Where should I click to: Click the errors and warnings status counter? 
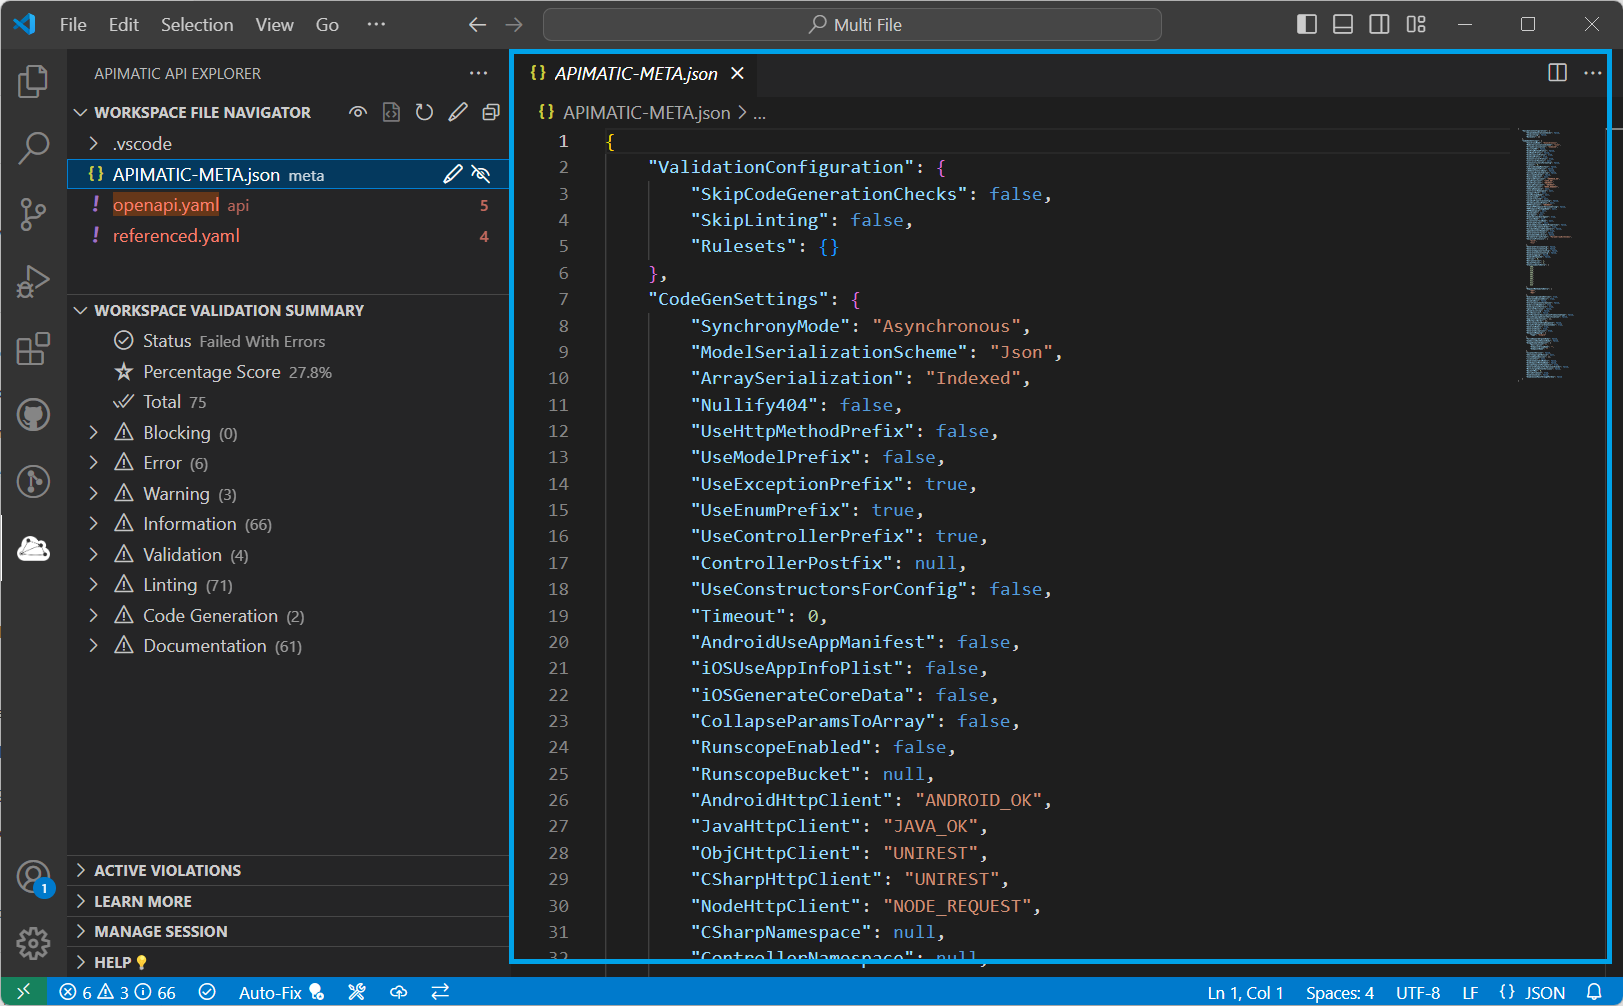(x=117, y=992)
